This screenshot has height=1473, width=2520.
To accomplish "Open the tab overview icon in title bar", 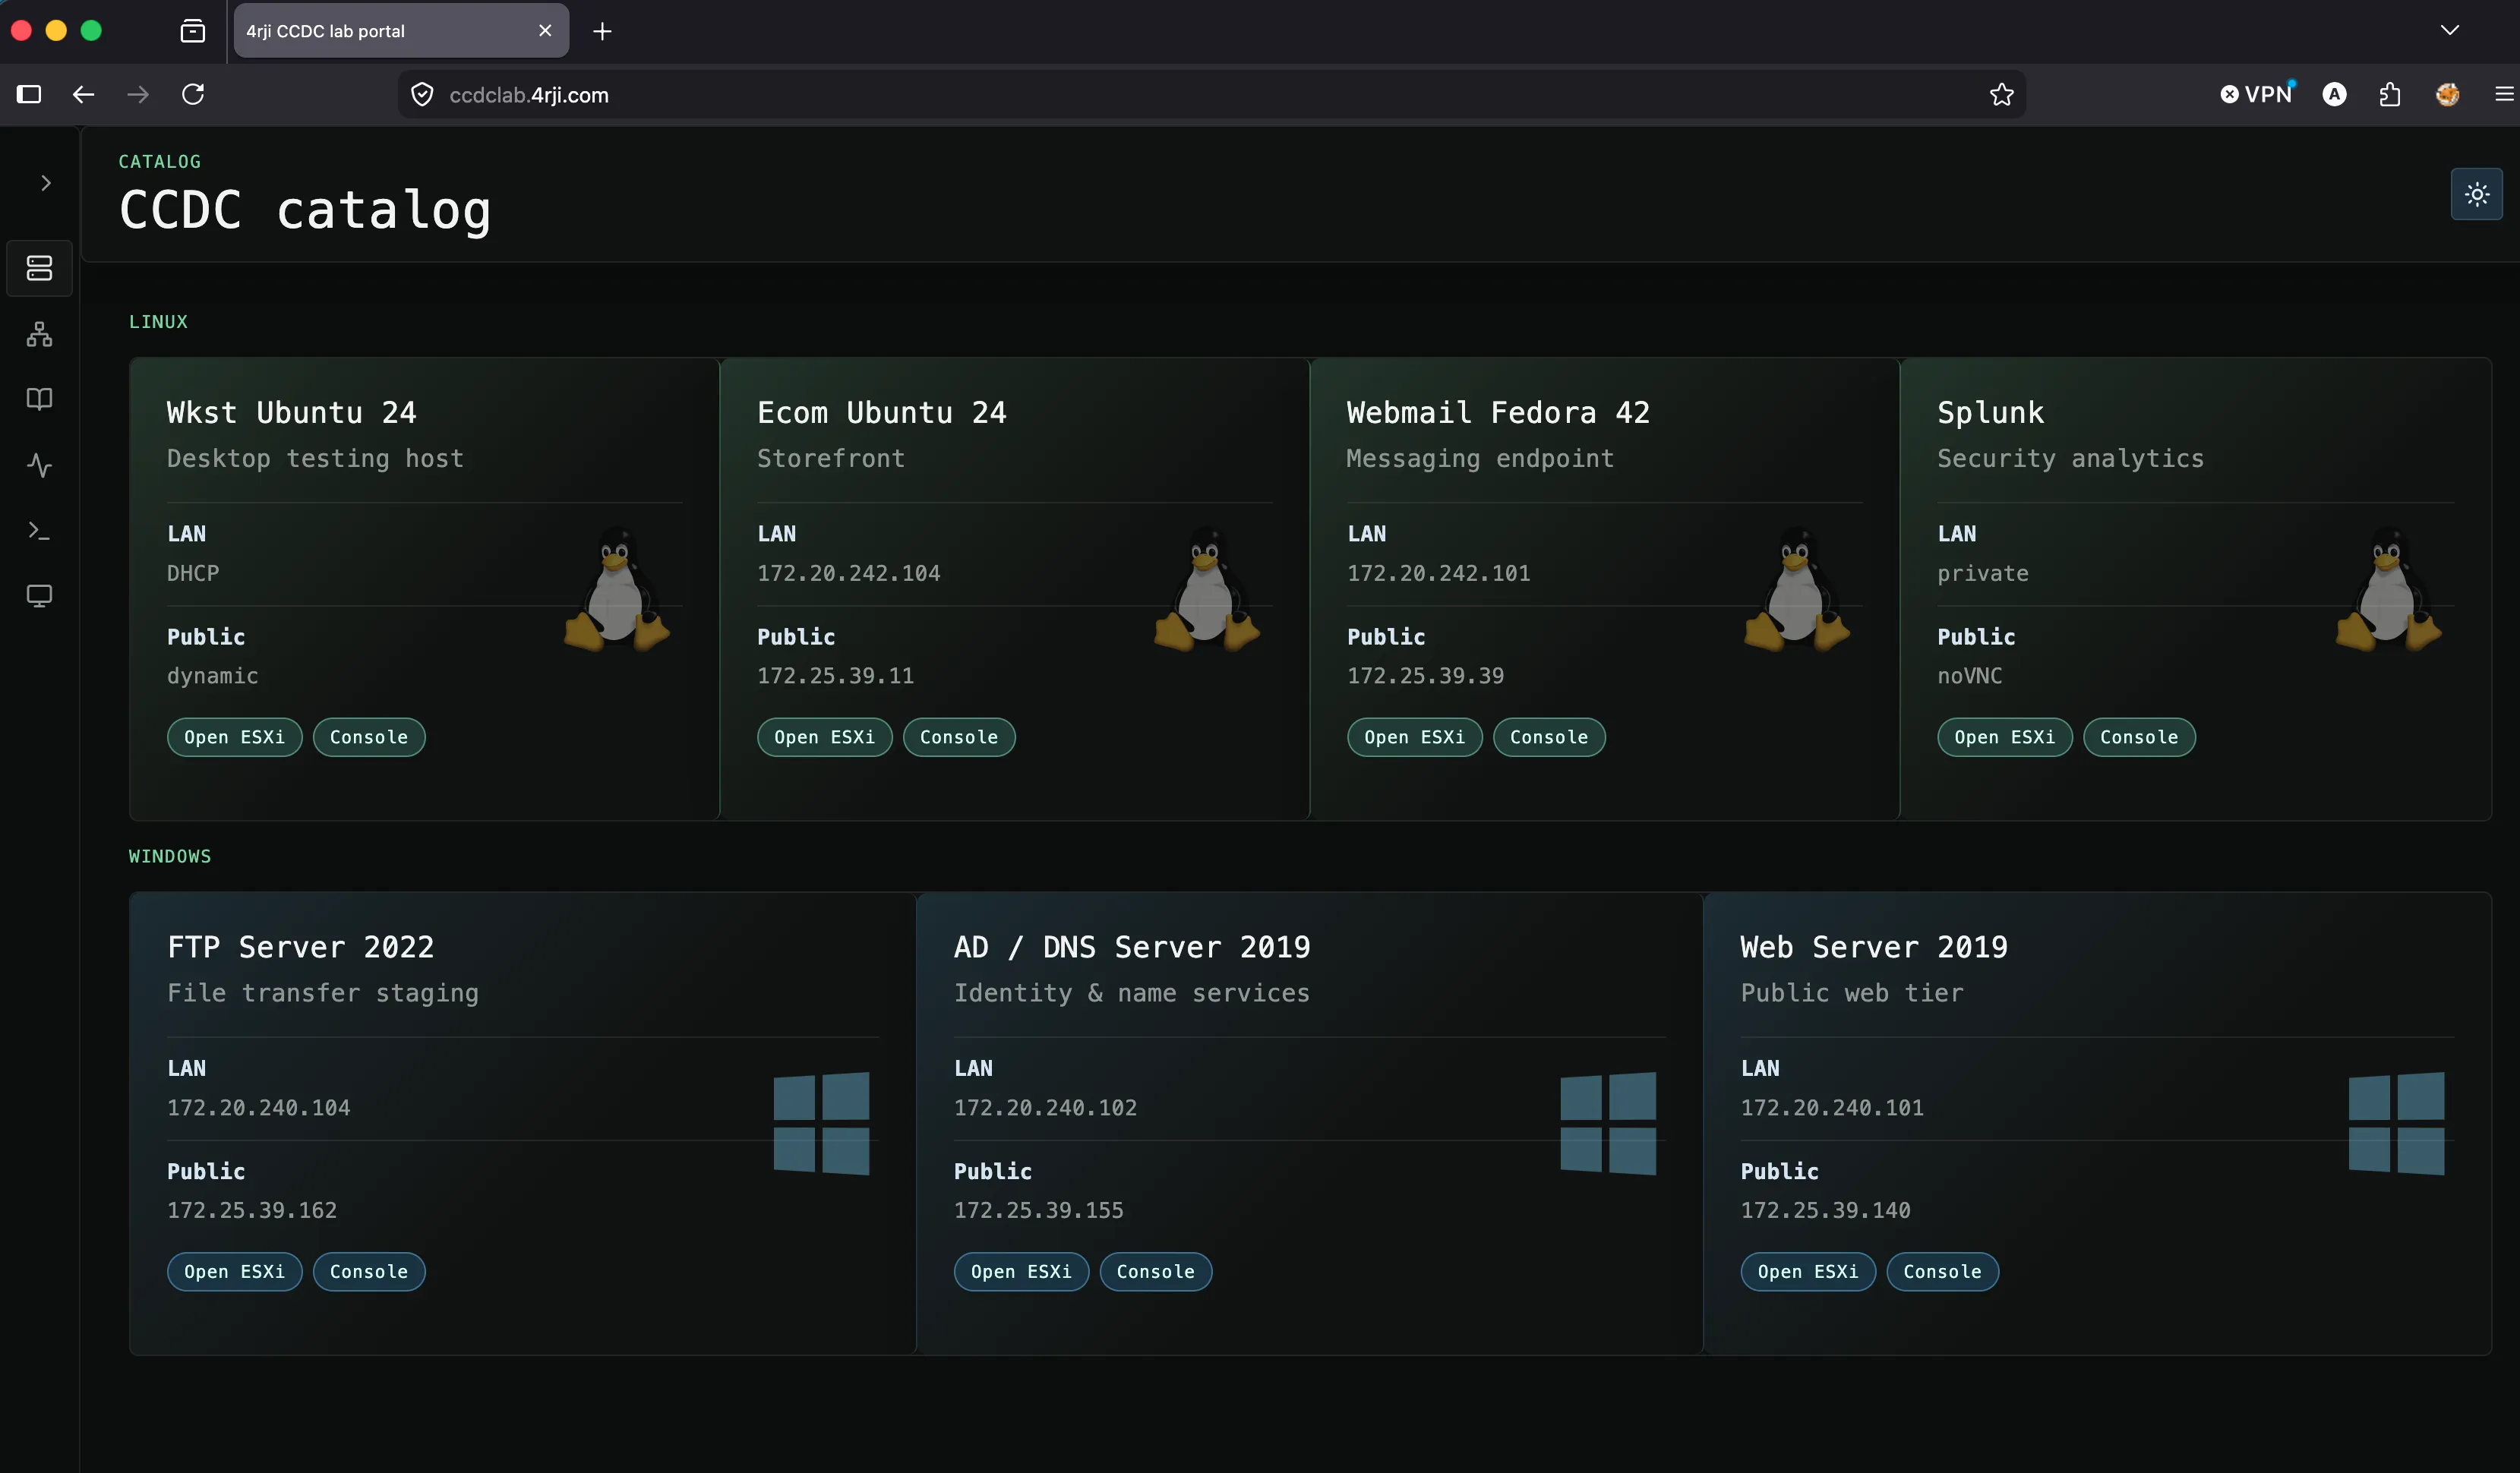I will pyautogui.click(x=192, y=31).
